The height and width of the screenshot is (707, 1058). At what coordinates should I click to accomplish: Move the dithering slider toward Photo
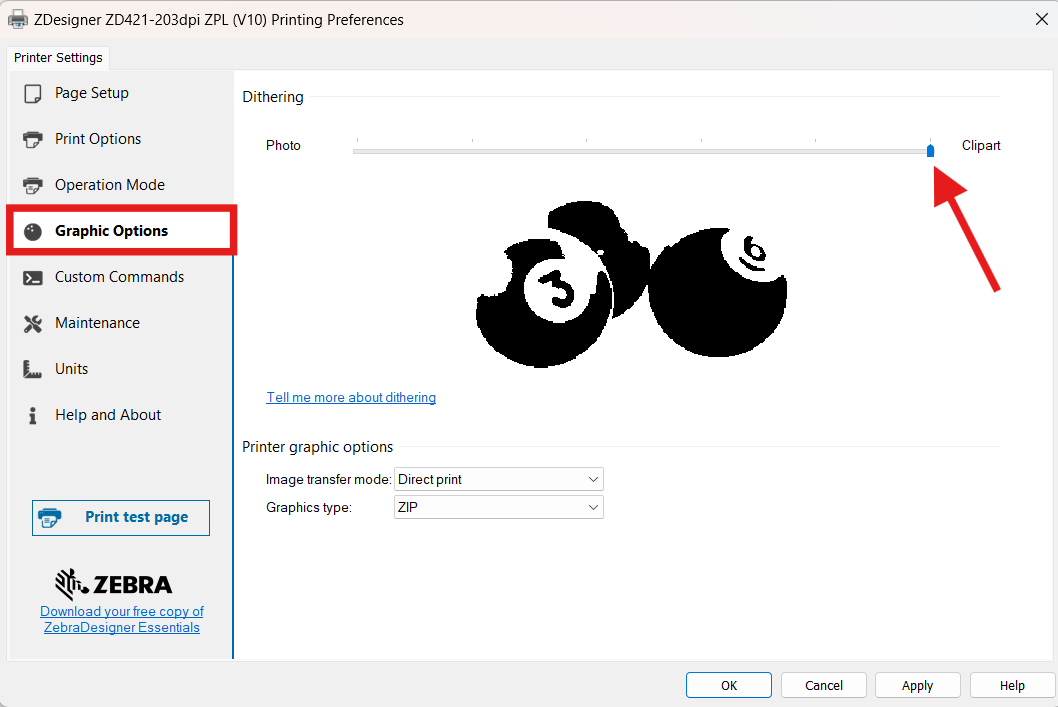tap(500, 149)
